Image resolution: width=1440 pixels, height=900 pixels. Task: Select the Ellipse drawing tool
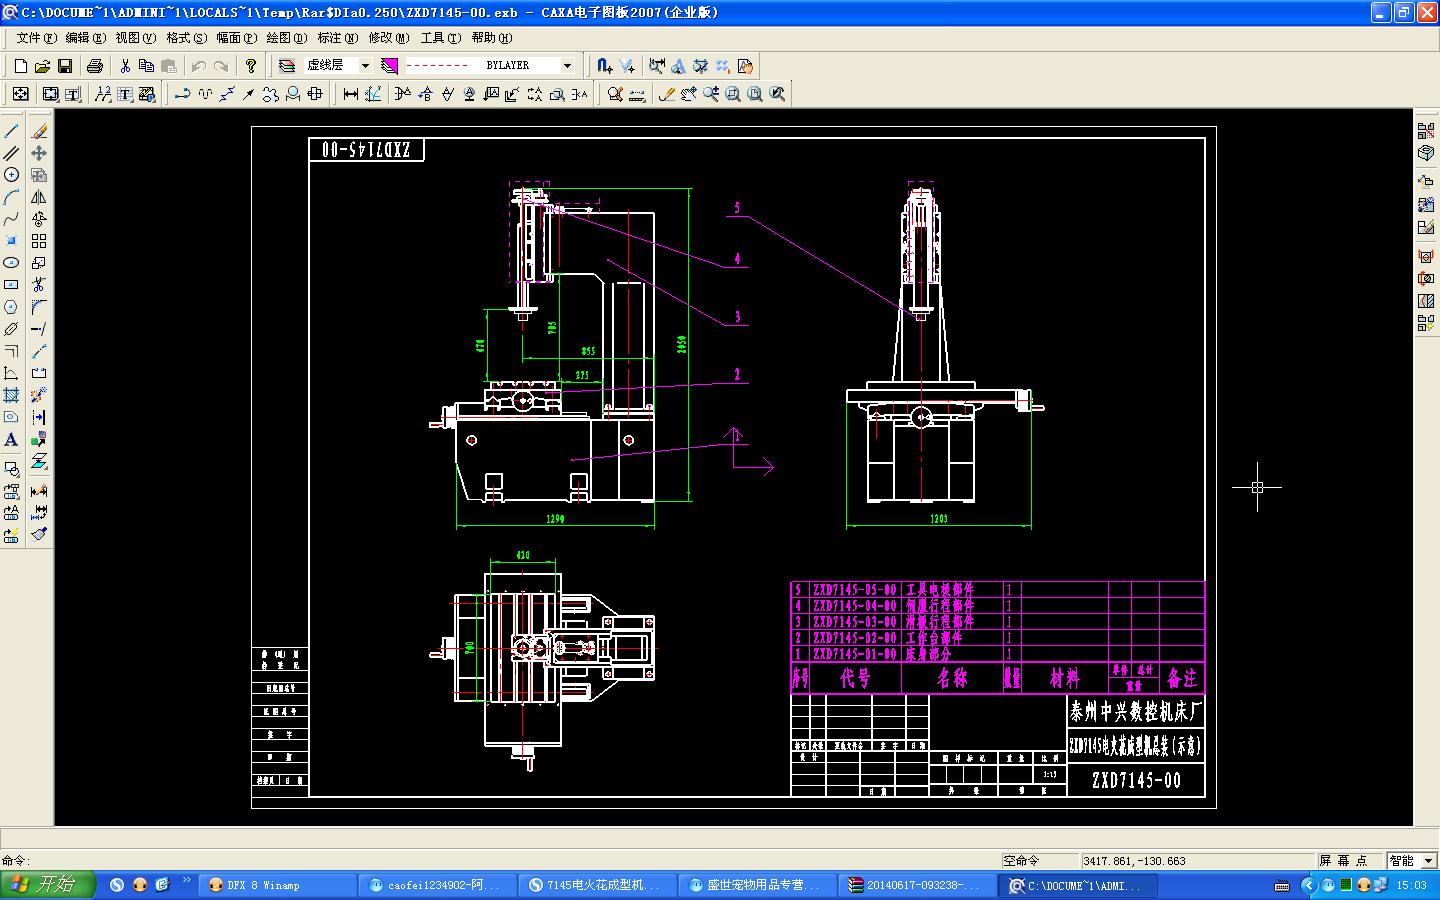(11, 260)
